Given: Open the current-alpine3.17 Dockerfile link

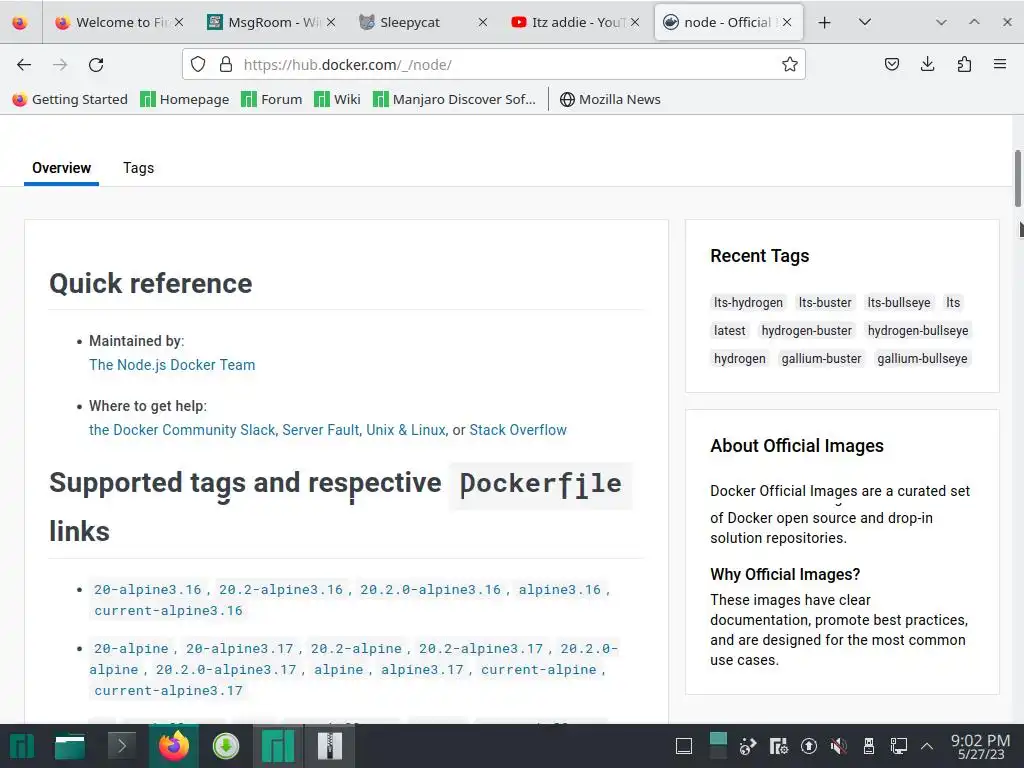Looking at the screenshot, I should (x=168, y=690).
